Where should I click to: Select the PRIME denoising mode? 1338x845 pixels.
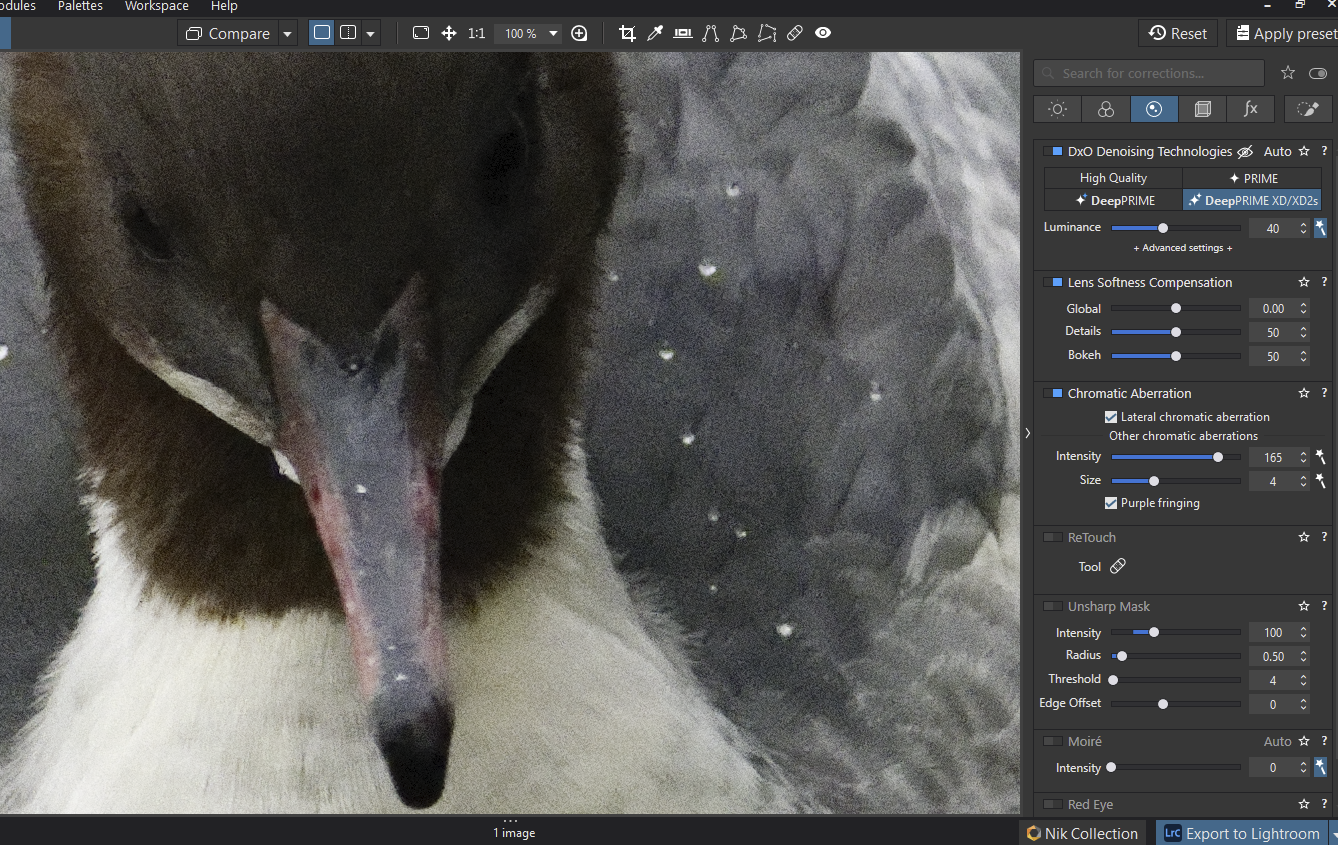1253,178
